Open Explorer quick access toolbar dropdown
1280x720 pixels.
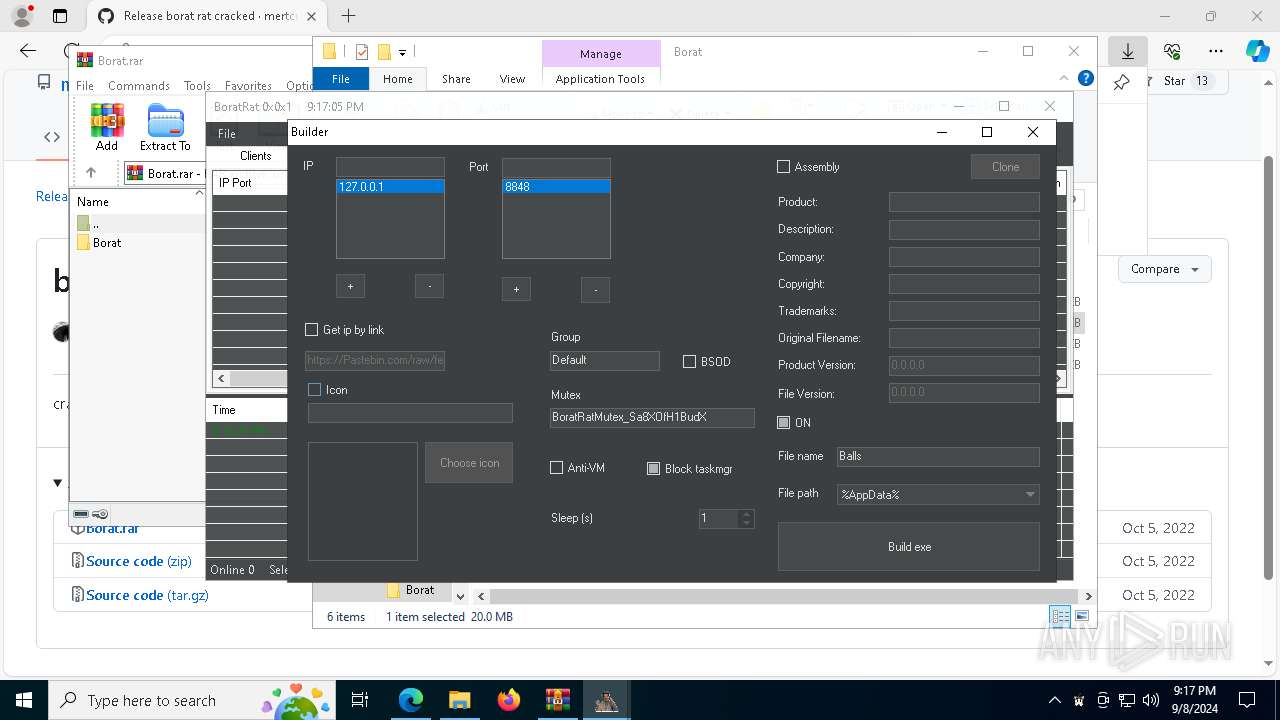pos(403,52)
